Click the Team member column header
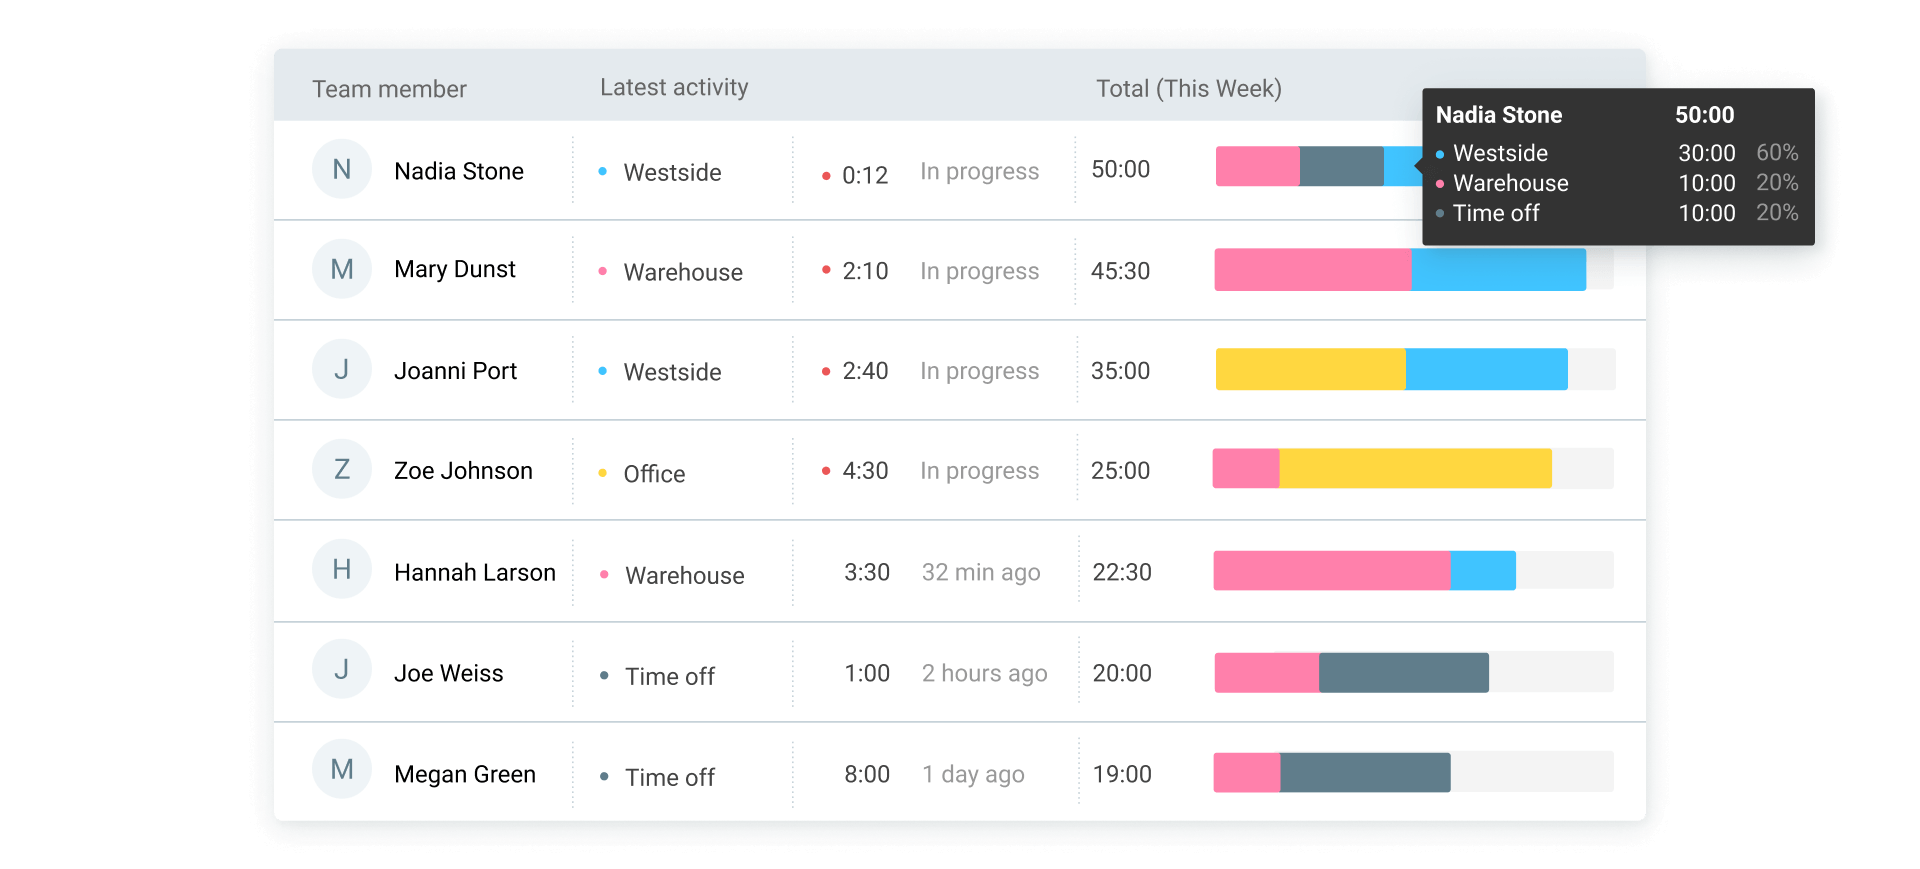This screenshot has height=869, width=1920. point(389,89)
